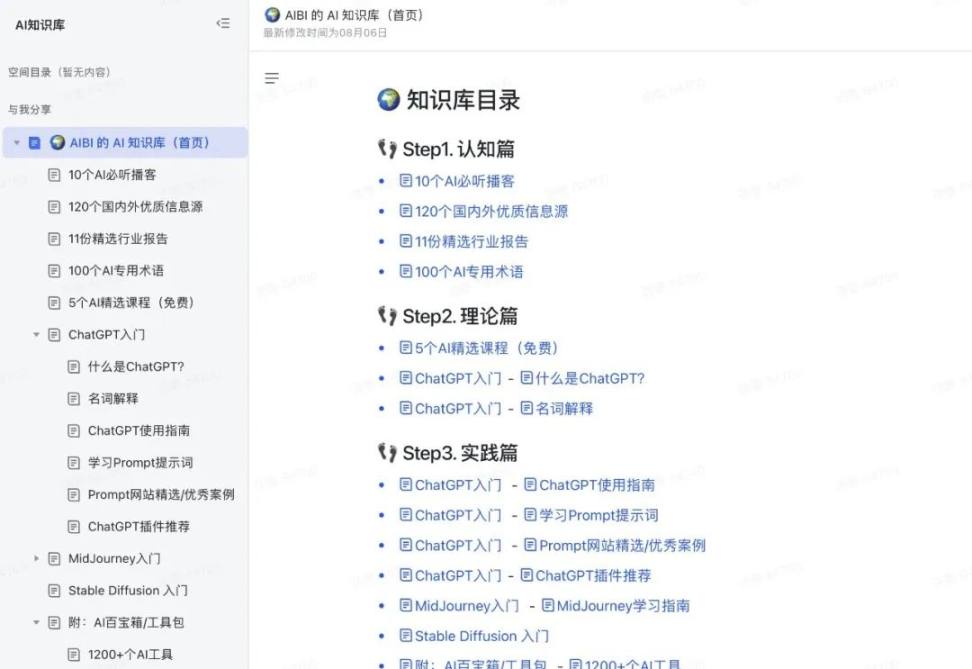Collapse the sidebar with the top-left collapse icon
This screenshot has height=669, width=972.
click(223, 24)
